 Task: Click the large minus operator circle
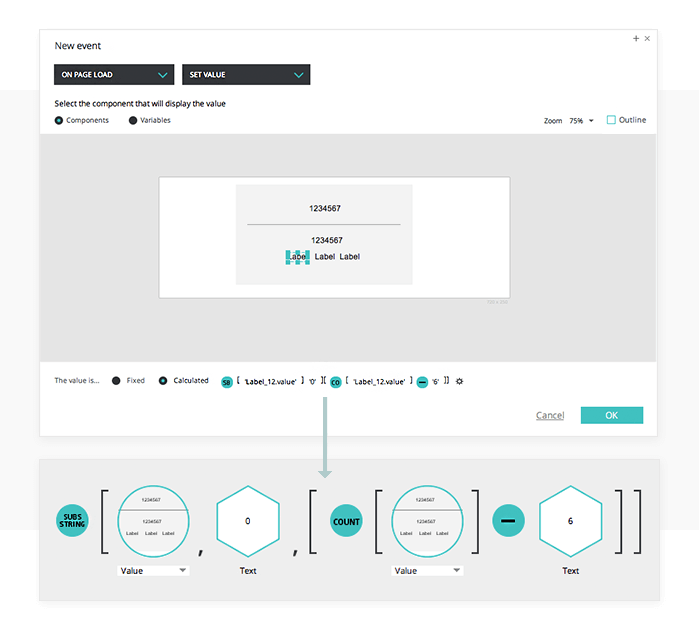pos(508,521)
